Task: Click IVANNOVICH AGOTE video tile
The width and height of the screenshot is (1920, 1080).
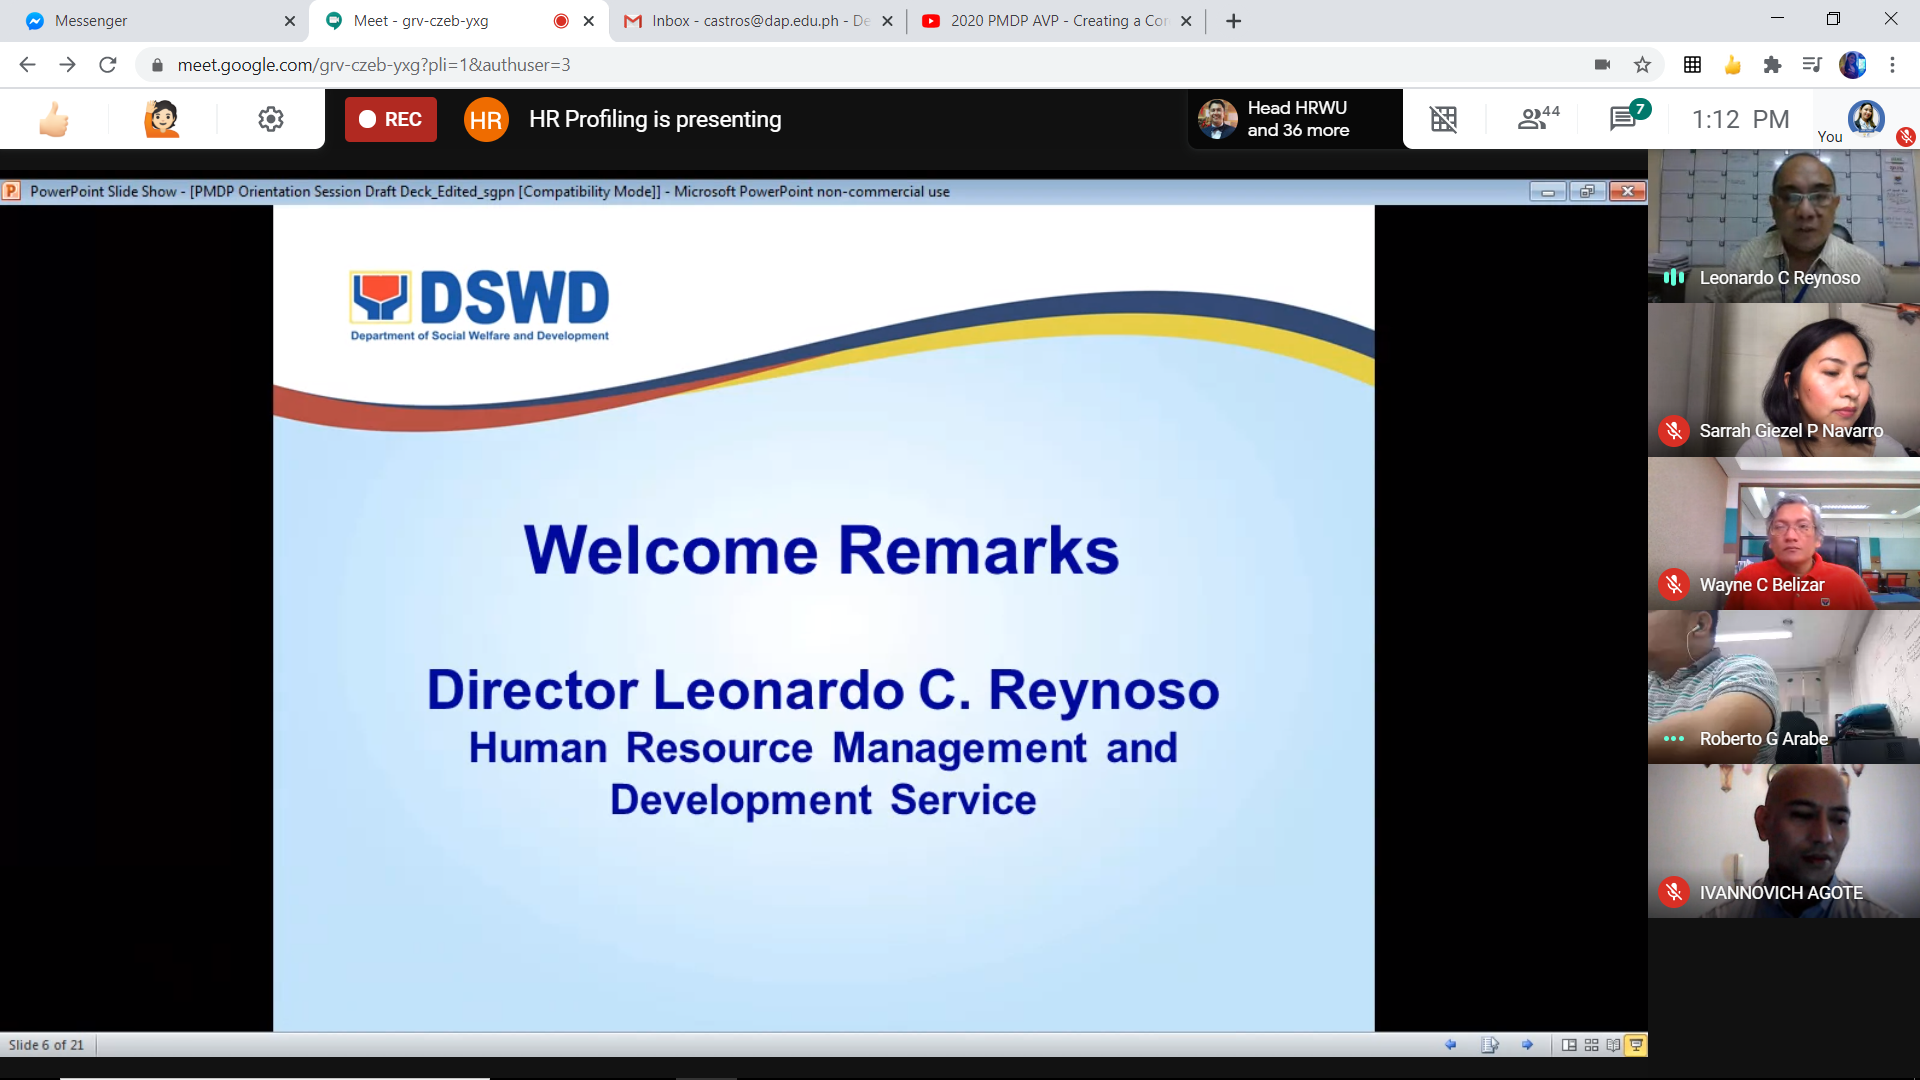Action: 1783,841
